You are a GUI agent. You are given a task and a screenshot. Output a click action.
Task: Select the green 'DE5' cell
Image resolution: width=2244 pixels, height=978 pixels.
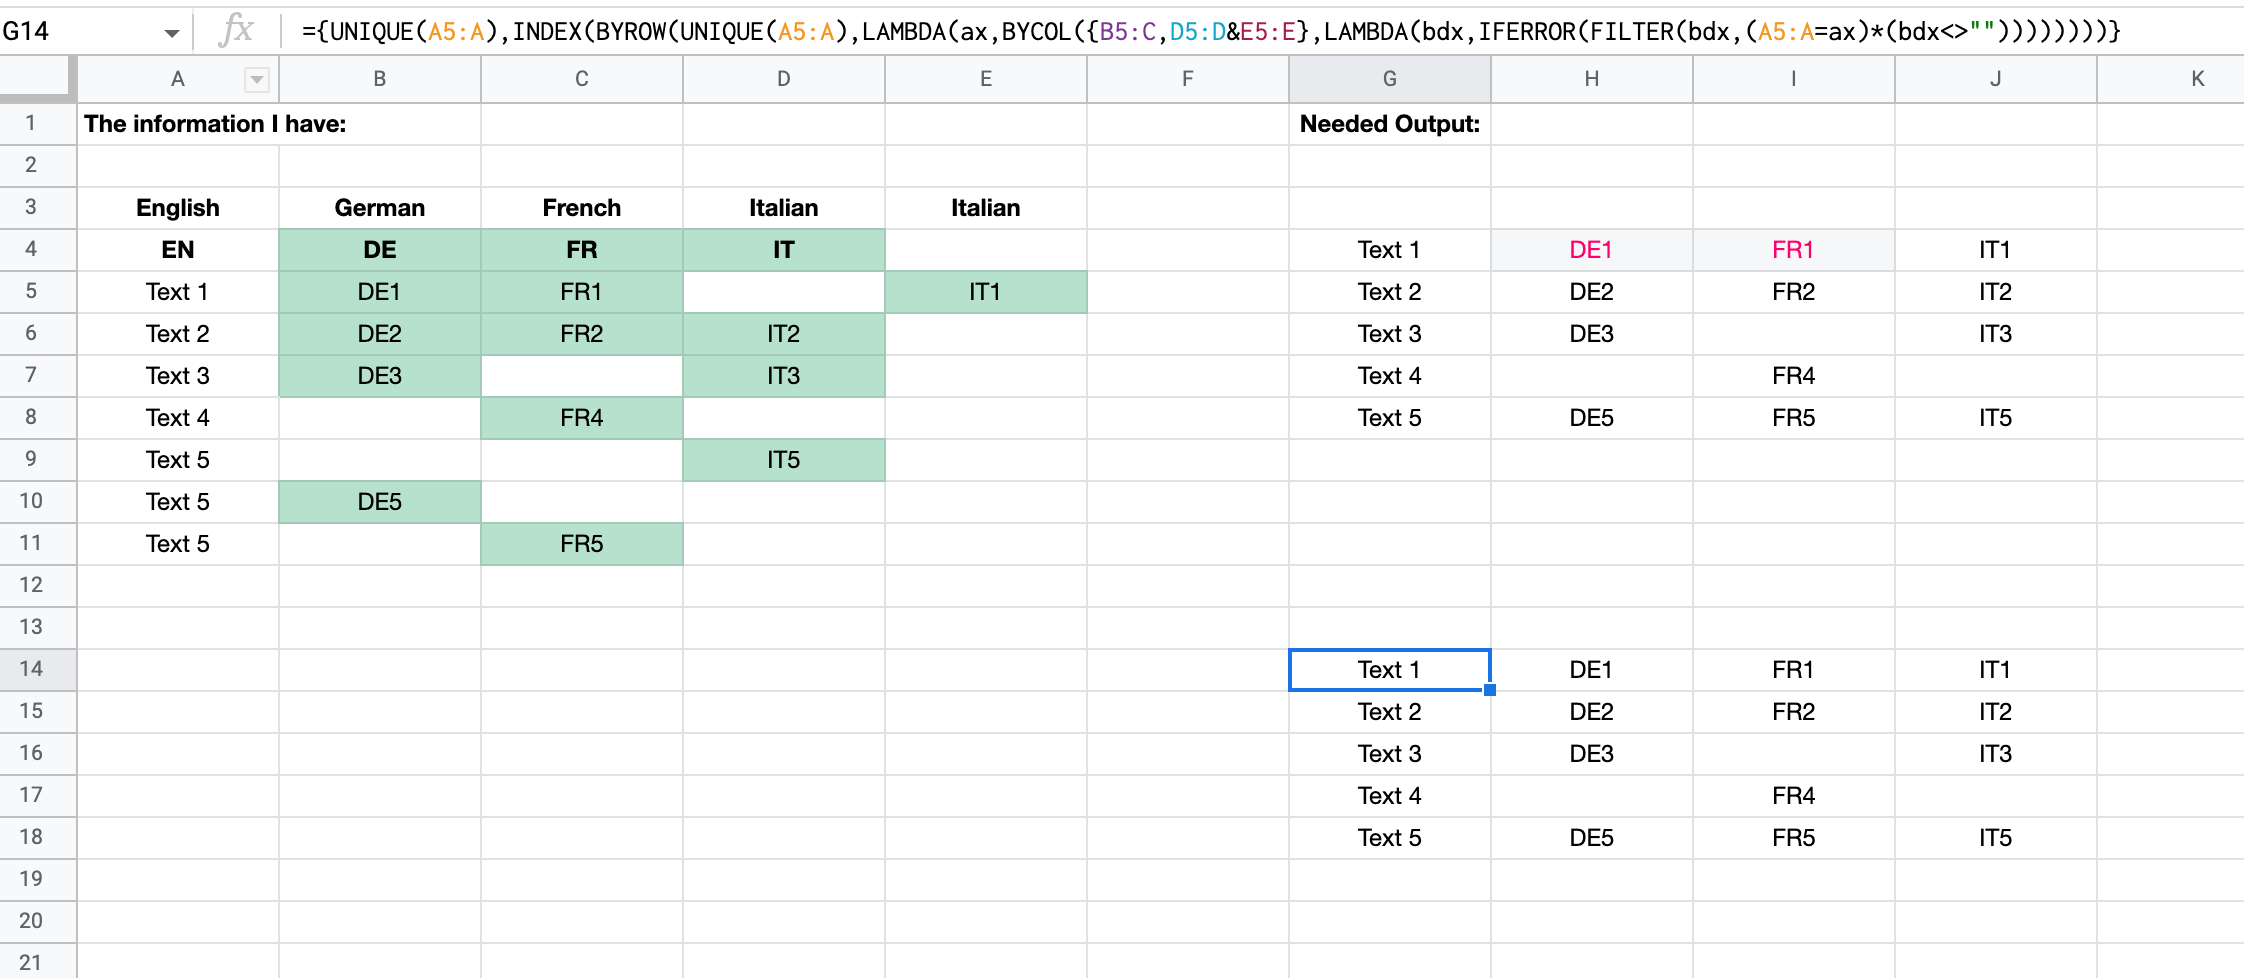coord(380,501)
